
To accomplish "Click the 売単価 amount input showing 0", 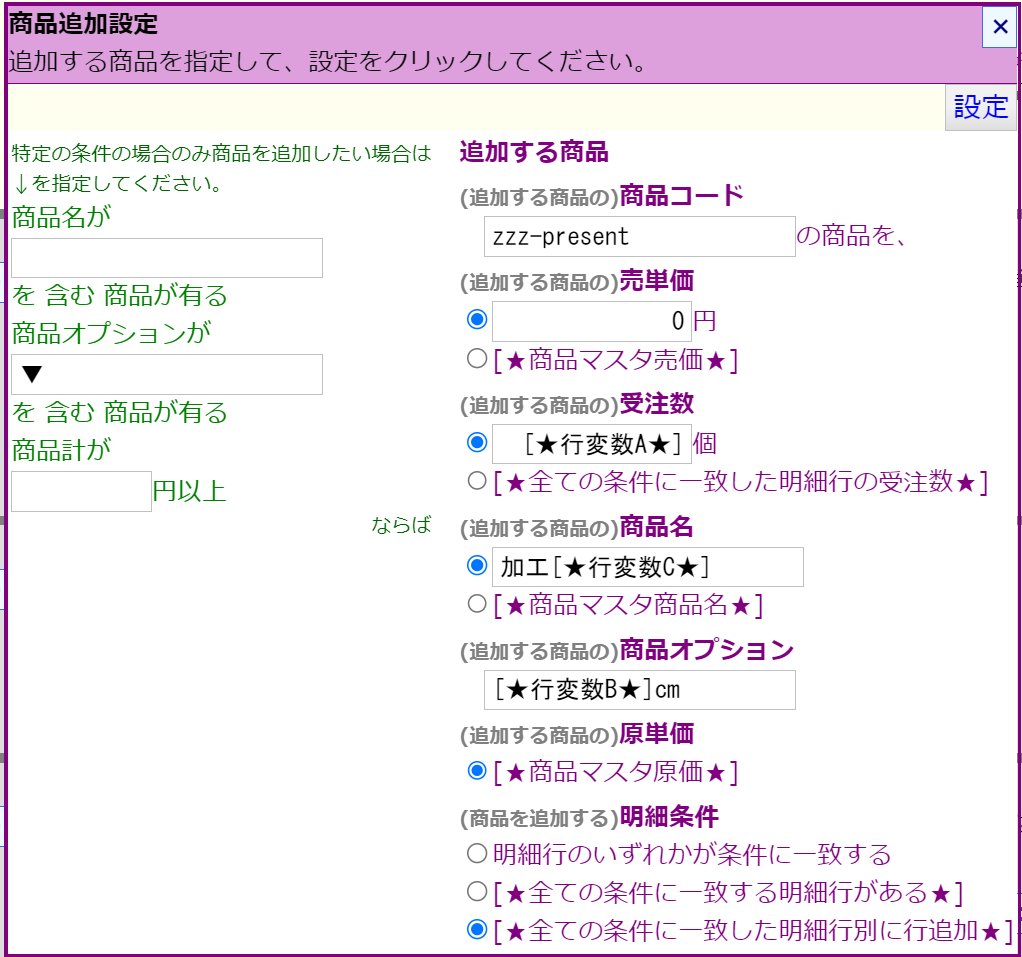I will coord(591,321).
